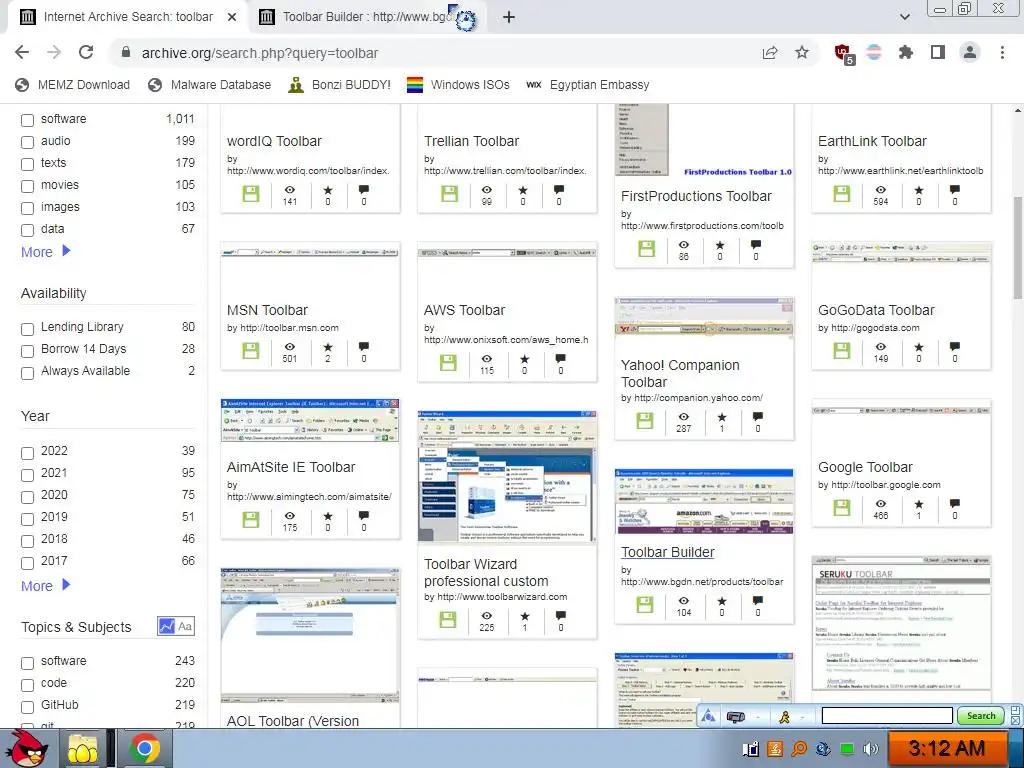
Task: Check the audio media type filter
Action: click(x=27, y=142)
